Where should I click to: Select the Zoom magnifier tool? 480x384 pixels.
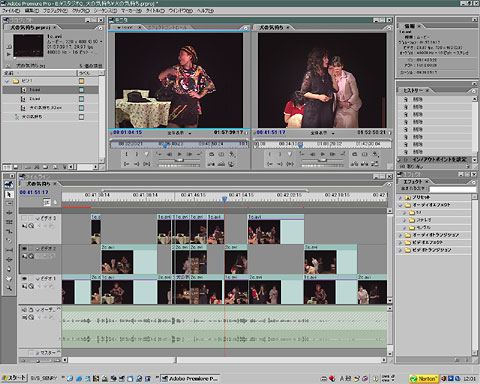point(9,288)
